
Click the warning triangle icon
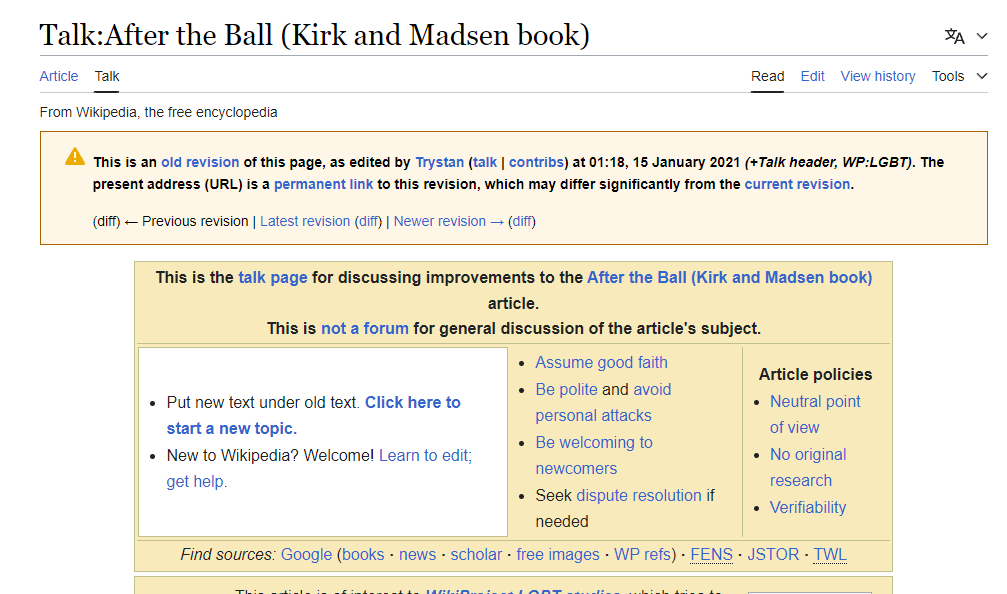74,157
